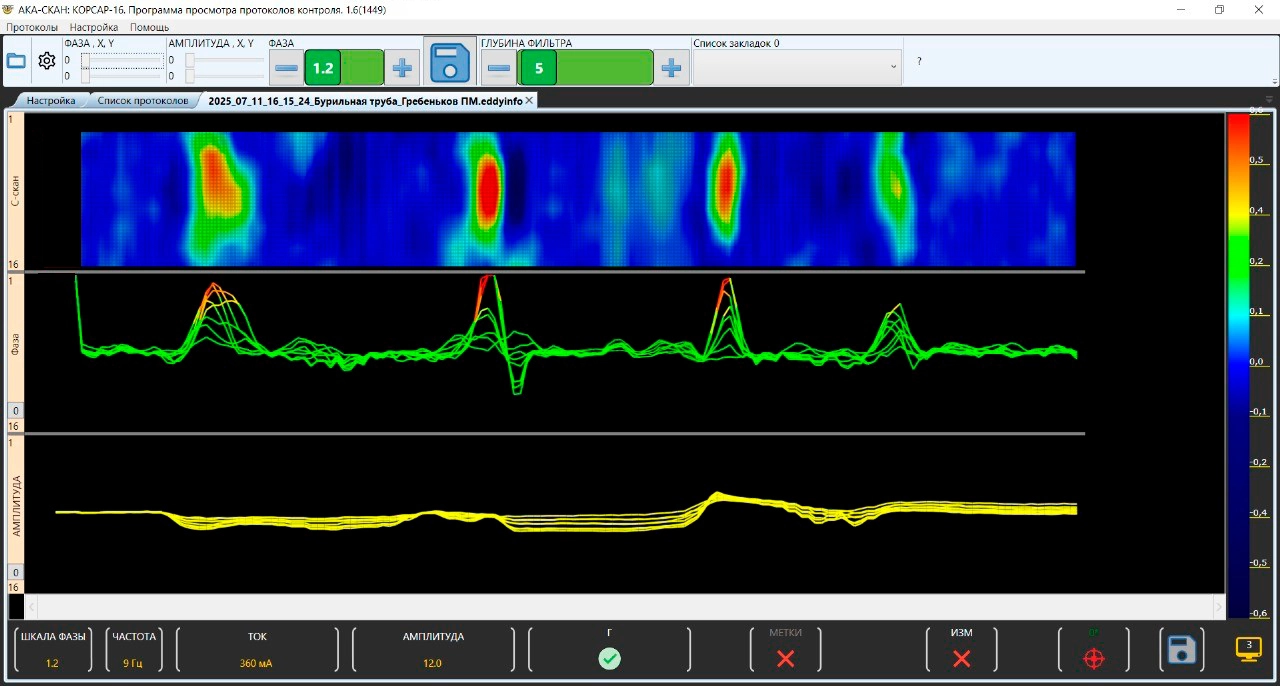This screenshot has height=686, width=1280.
Task: Click the save diskette icon in bottom bar
Action: pos(1181,650)
